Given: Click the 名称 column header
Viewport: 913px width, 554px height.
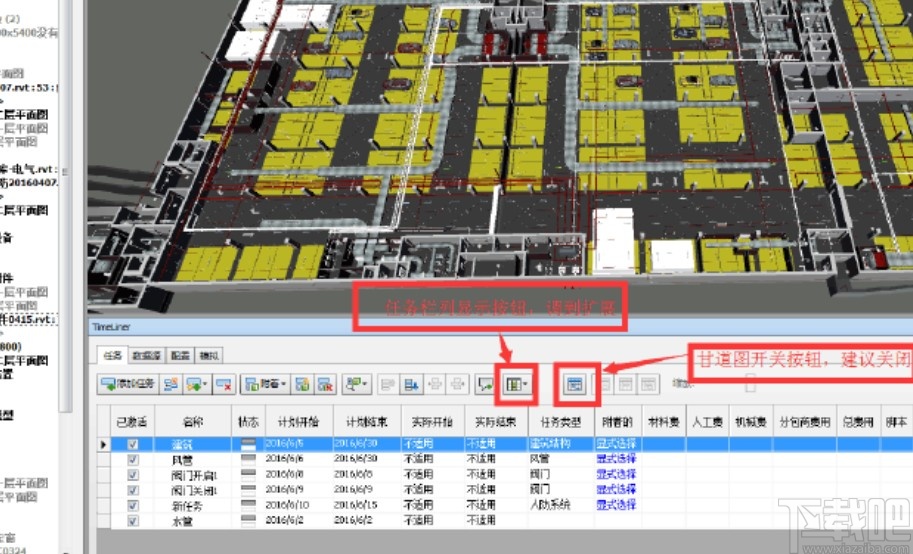Looking at the screenshot, I should point(193,421).
